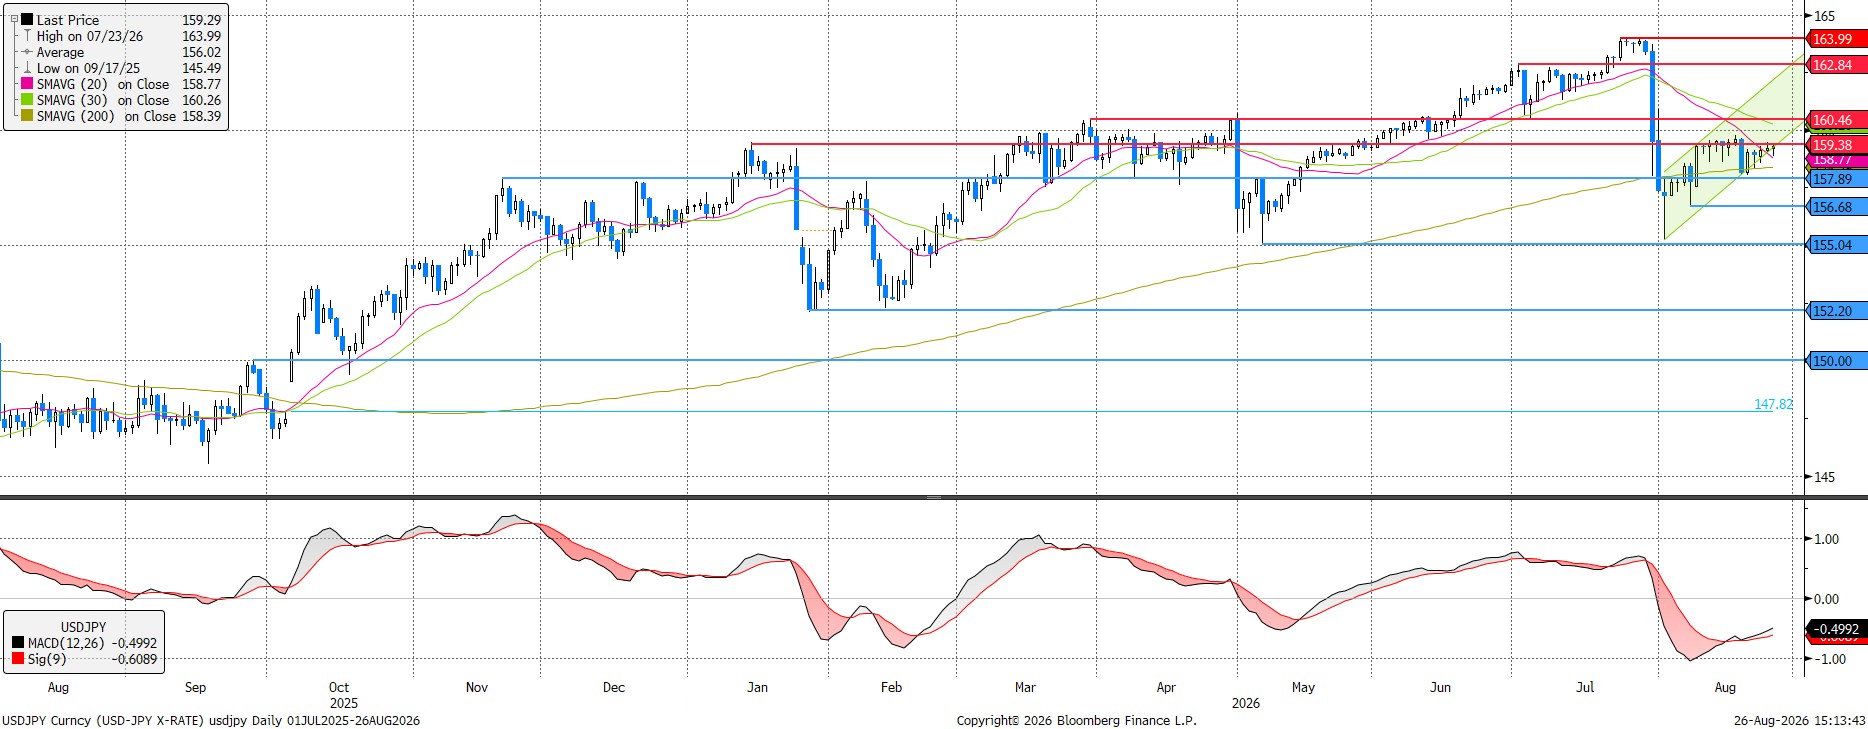Click the red Sig(9) legend swatch

tap(18, 659)
